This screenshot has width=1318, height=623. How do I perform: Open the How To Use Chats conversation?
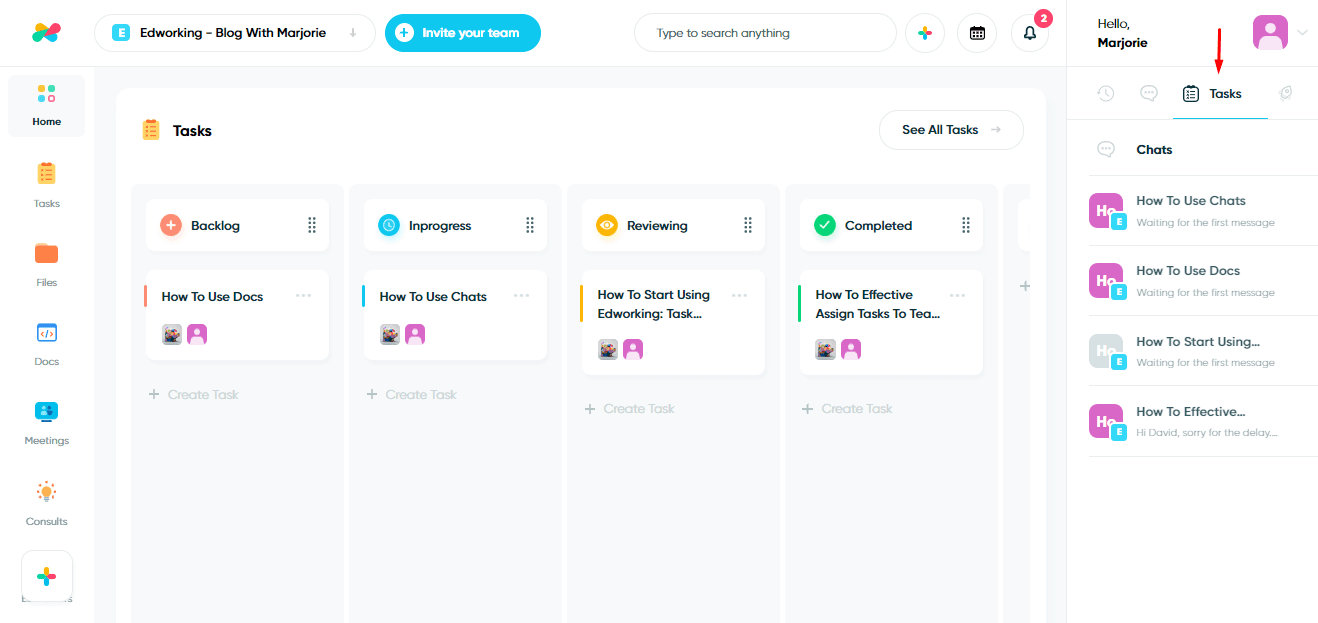[x=1203, y=211]
